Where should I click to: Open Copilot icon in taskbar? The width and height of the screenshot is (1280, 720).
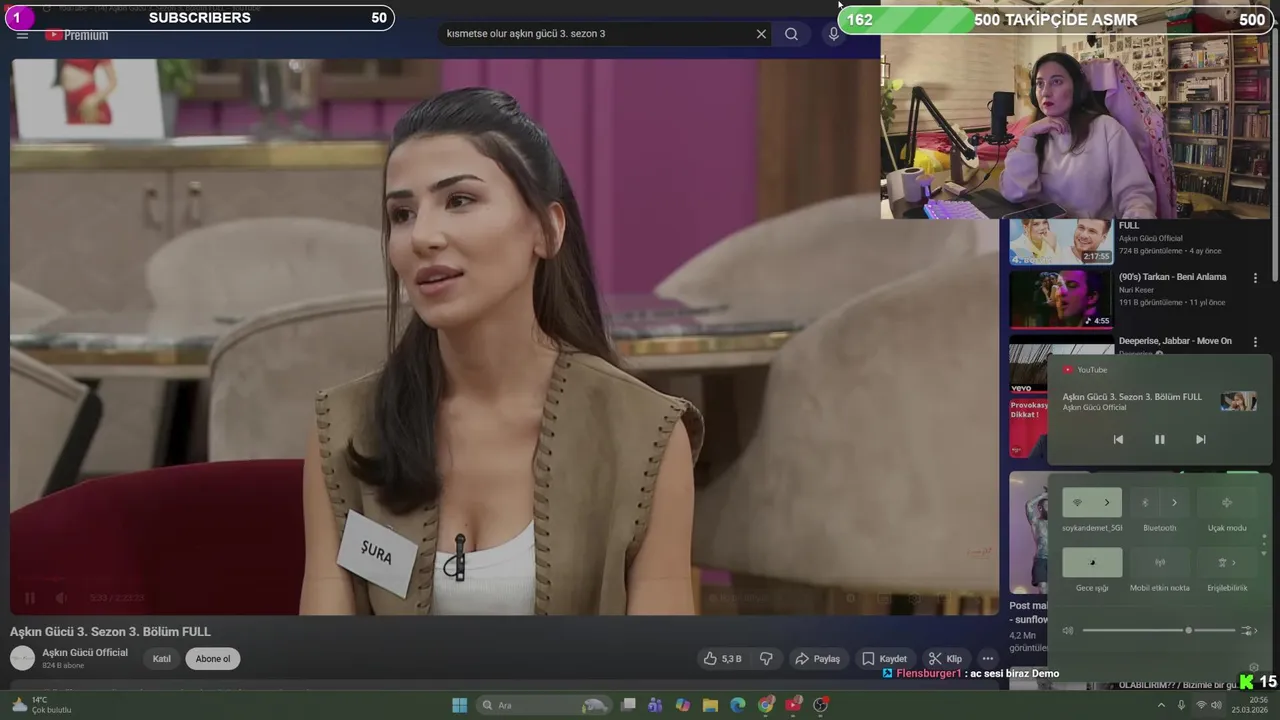683,705
